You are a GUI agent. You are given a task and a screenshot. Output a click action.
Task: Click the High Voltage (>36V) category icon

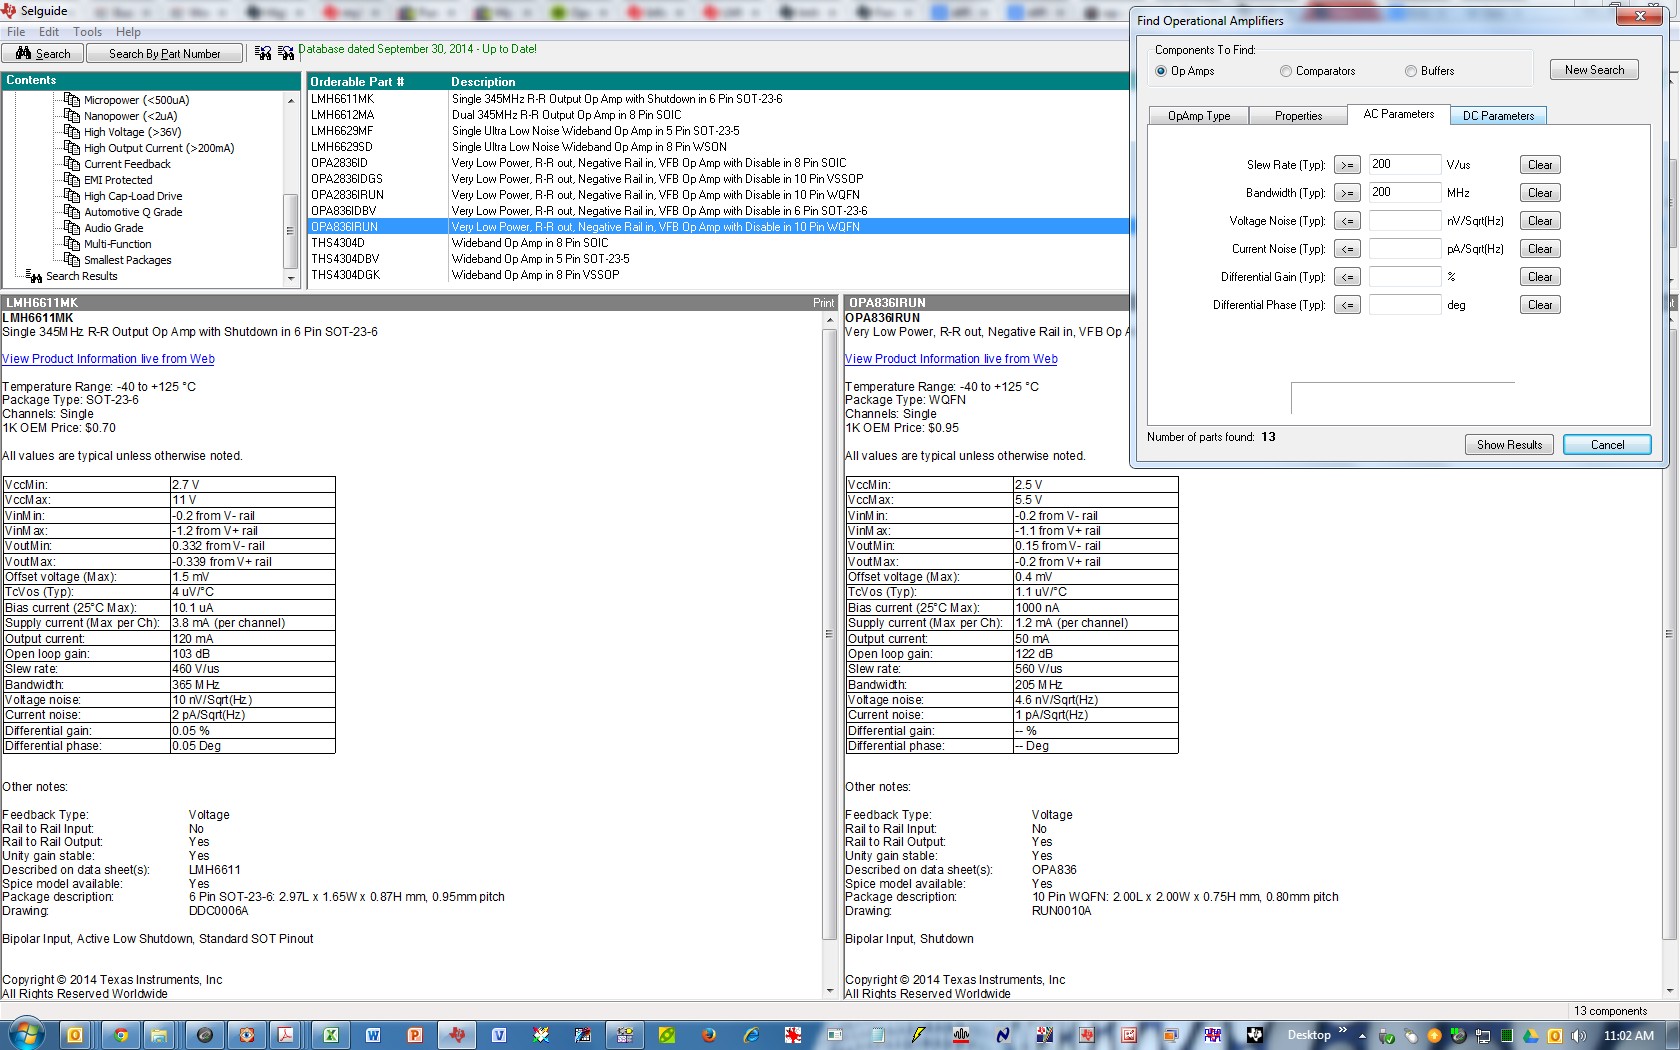point(72,131)
